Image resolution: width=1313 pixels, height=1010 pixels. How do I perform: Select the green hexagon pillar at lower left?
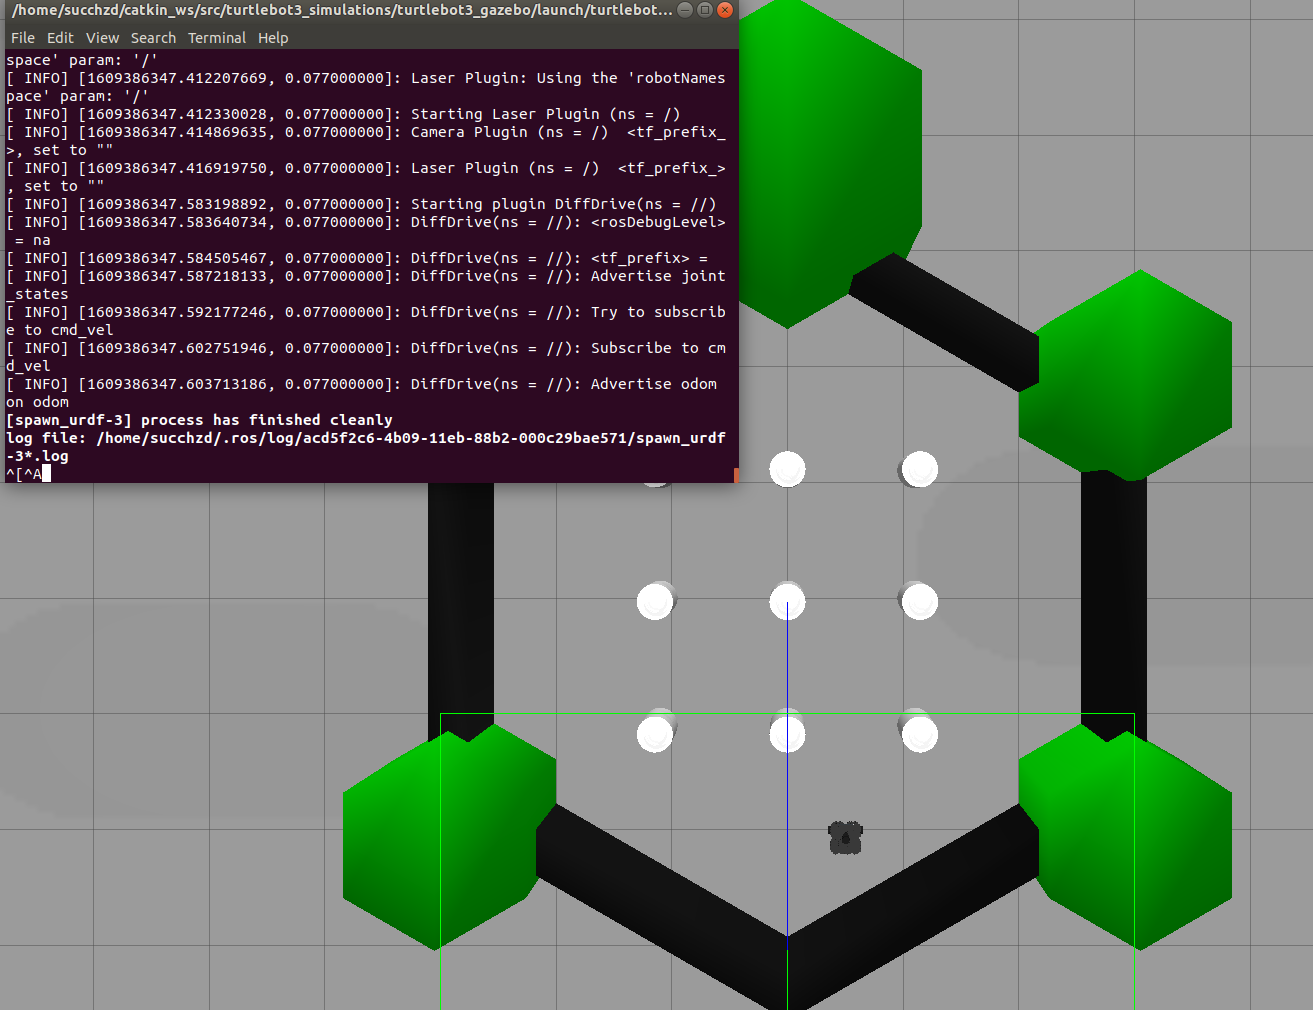[x=448, y=836]
